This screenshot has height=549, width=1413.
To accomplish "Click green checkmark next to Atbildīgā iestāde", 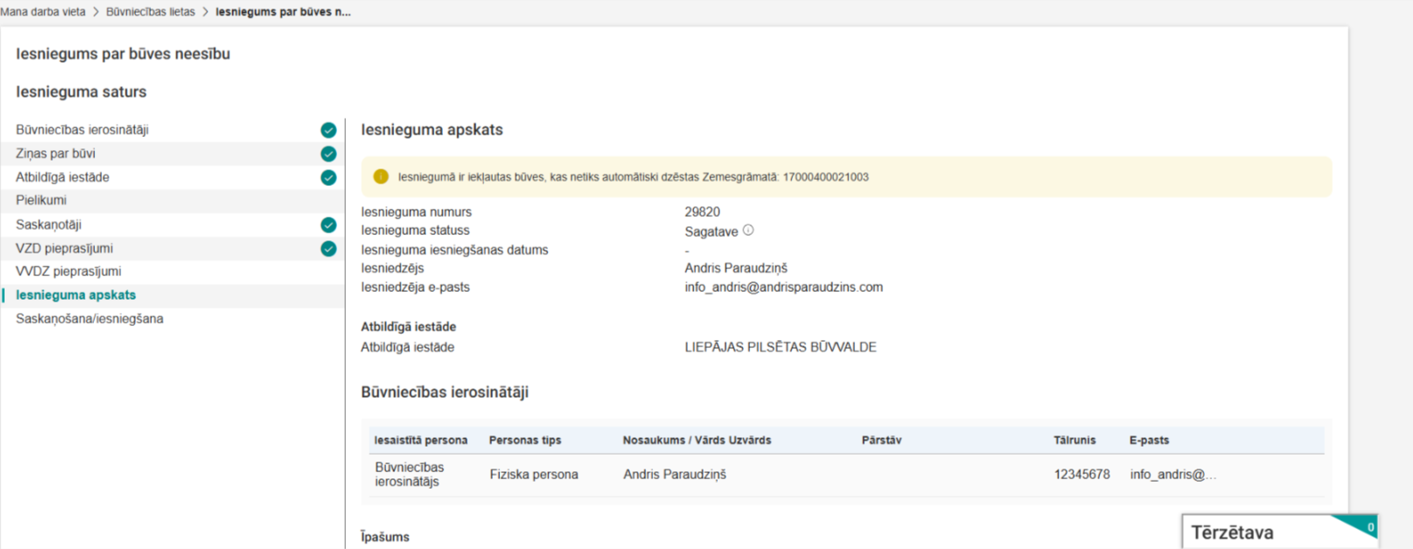I will click(x=328, y=177).
